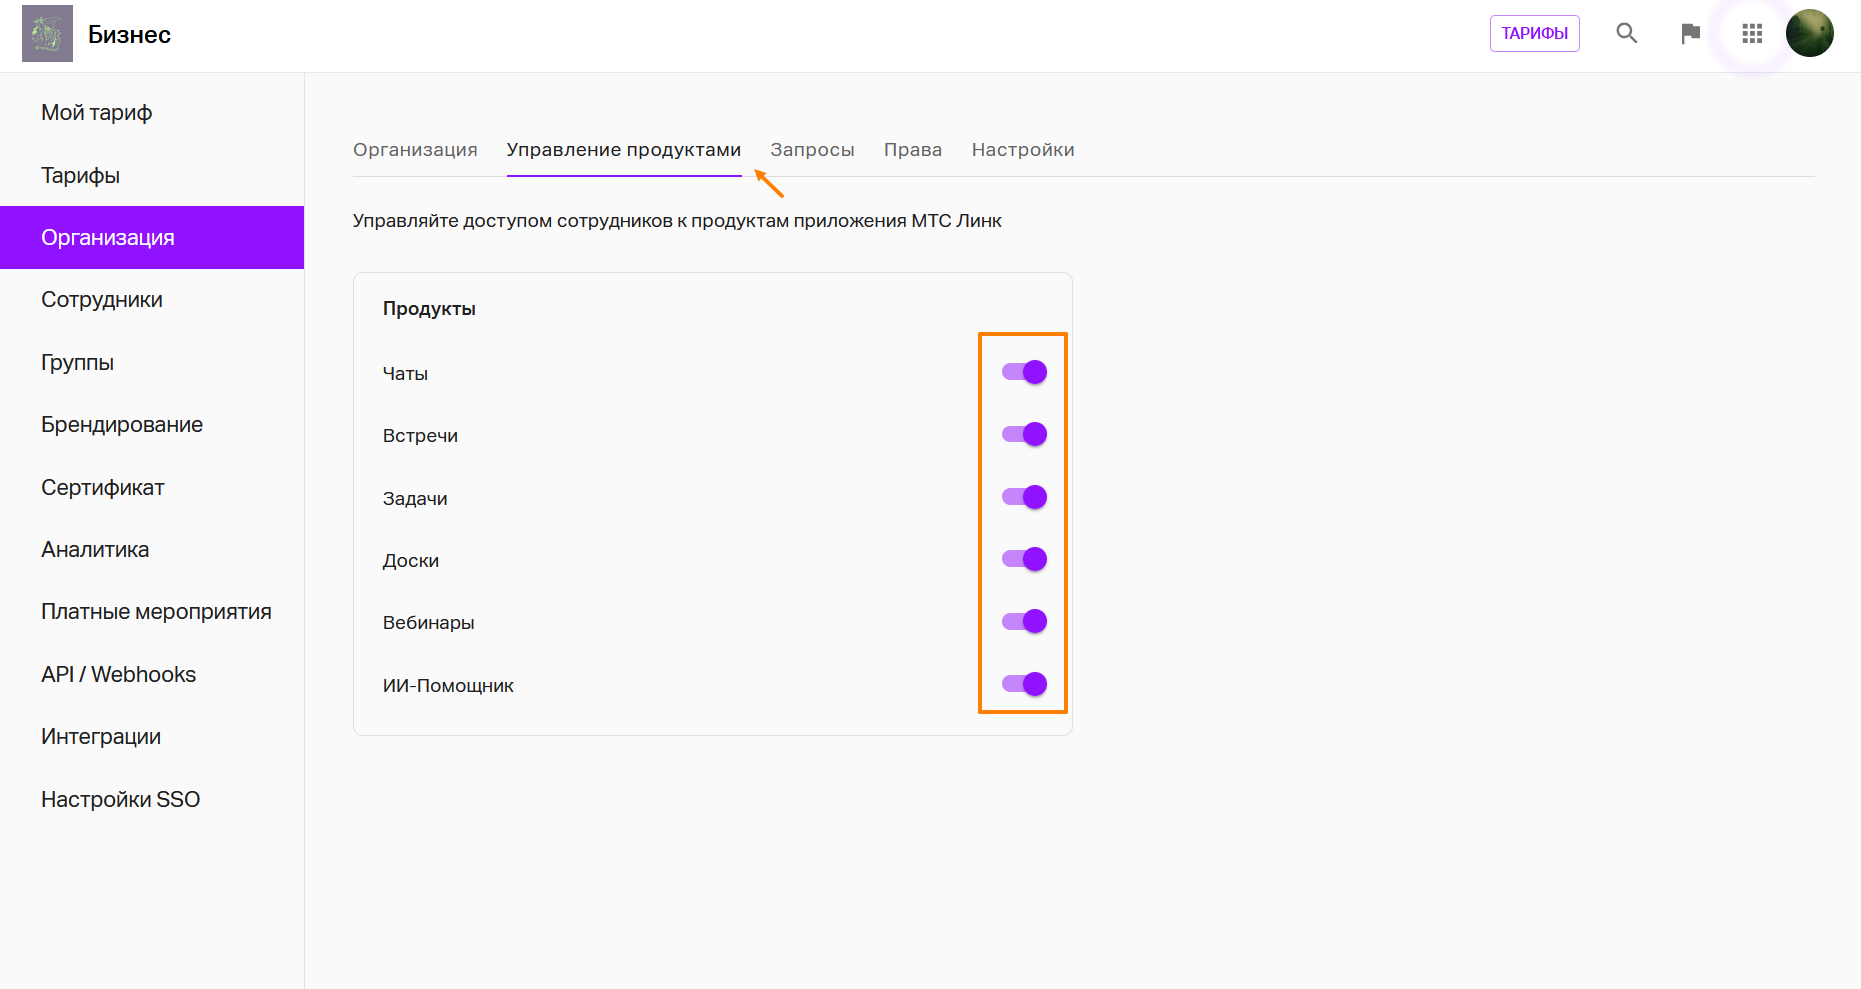
Task: Select Платные мероприятия in the sidebar
Action: [152, 612]
